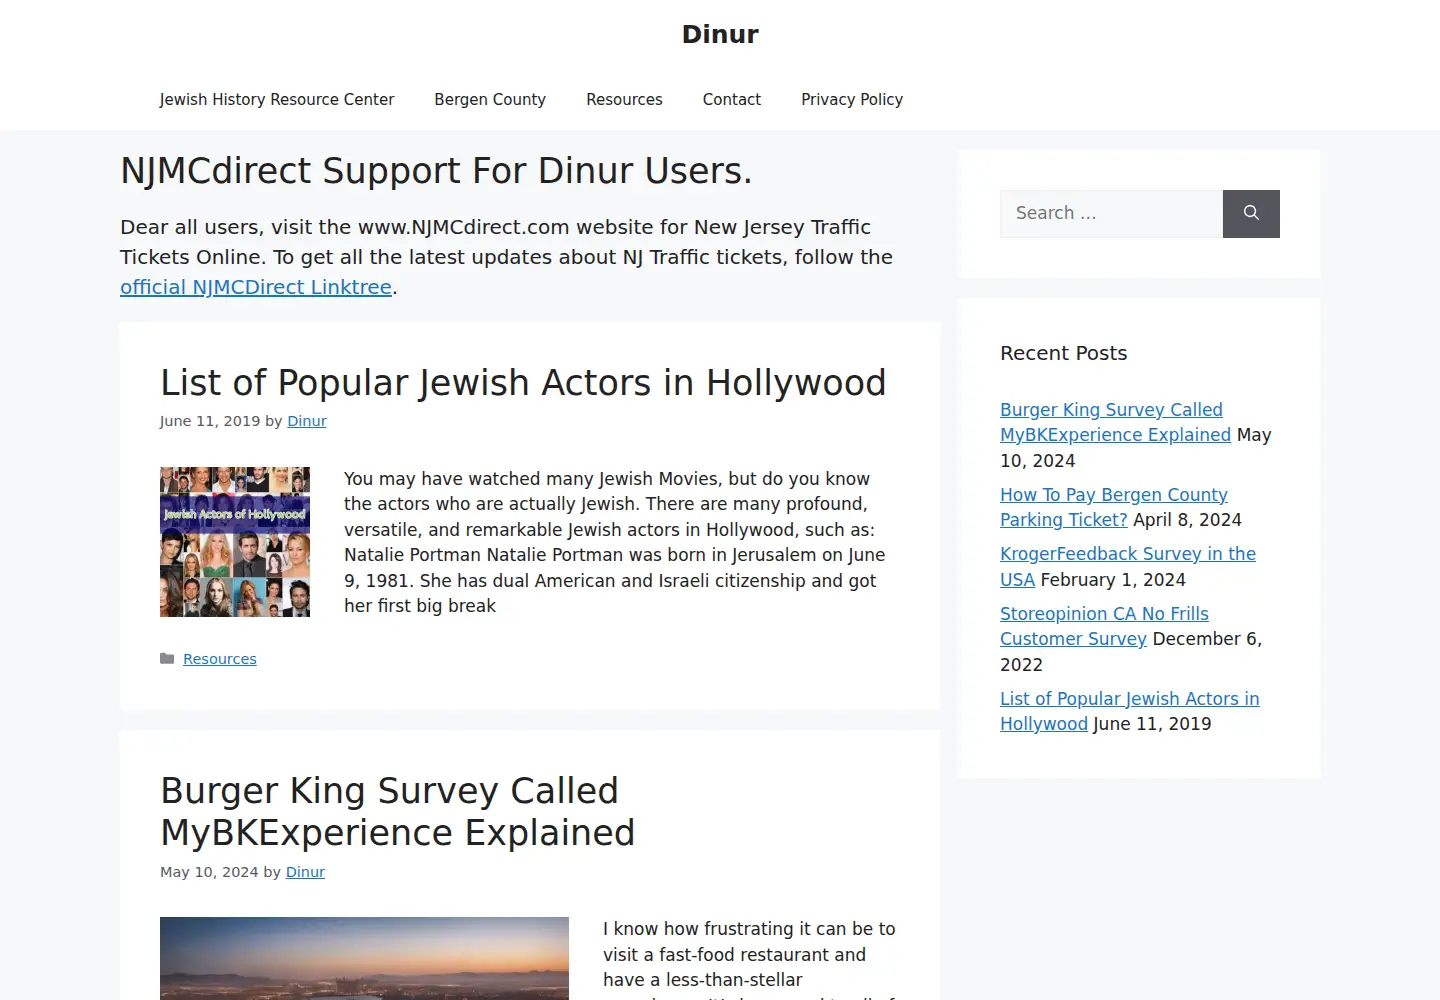Screen dimensions: 1440x1000
Task: Open the Contact page
Action: [732, 100]
